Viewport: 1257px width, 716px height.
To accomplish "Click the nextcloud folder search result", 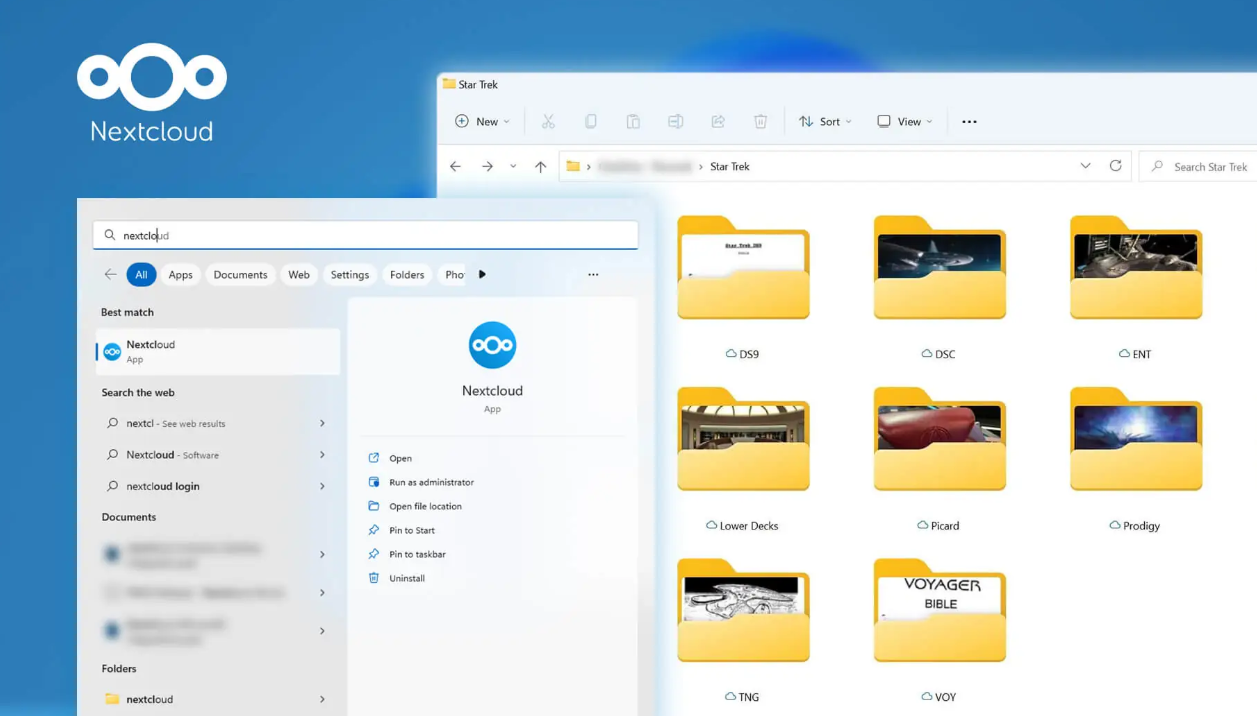I will (x=218, y=699).
